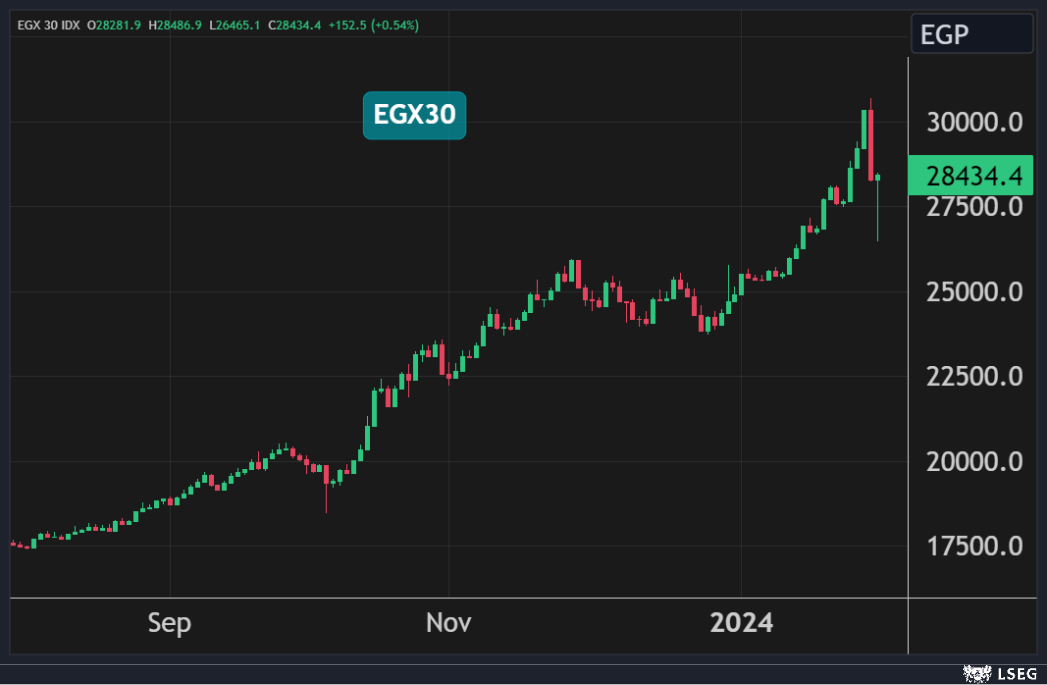Click the EGX30 chart label badge
Image resolution: width=1047 pixels, height=685 pixels.
pyautogui.click(x=414, y=116)
